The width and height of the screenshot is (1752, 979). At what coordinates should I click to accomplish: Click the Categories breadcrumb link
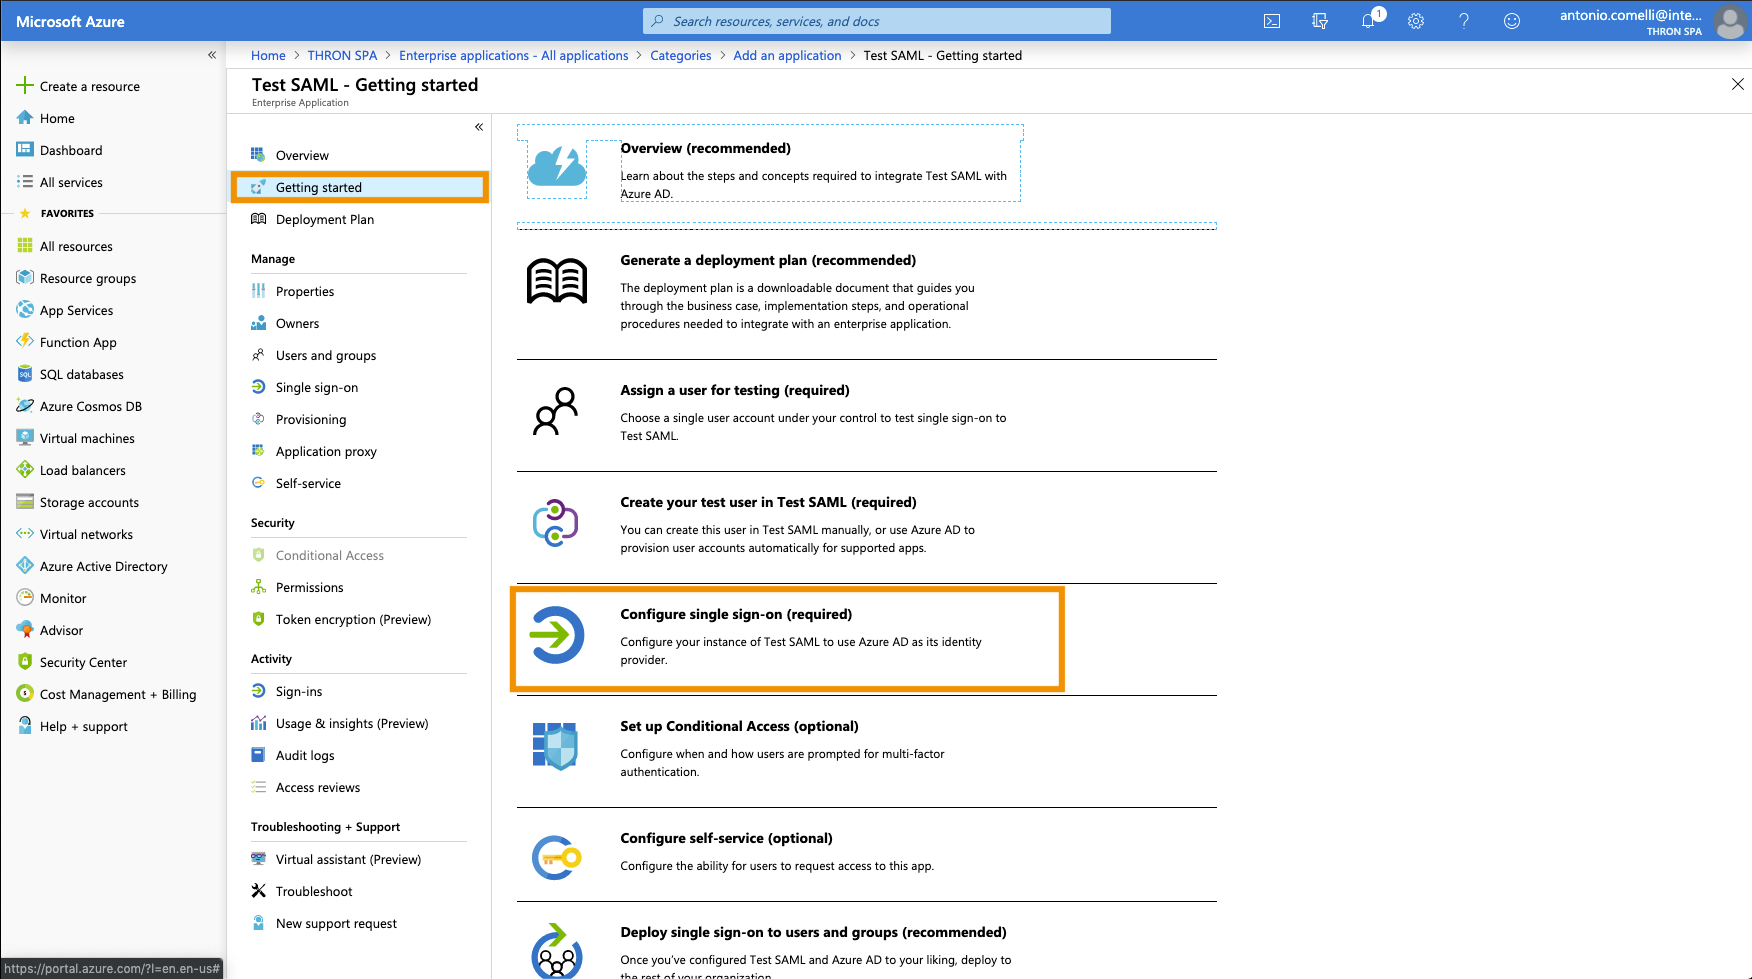tap(681, 55)
